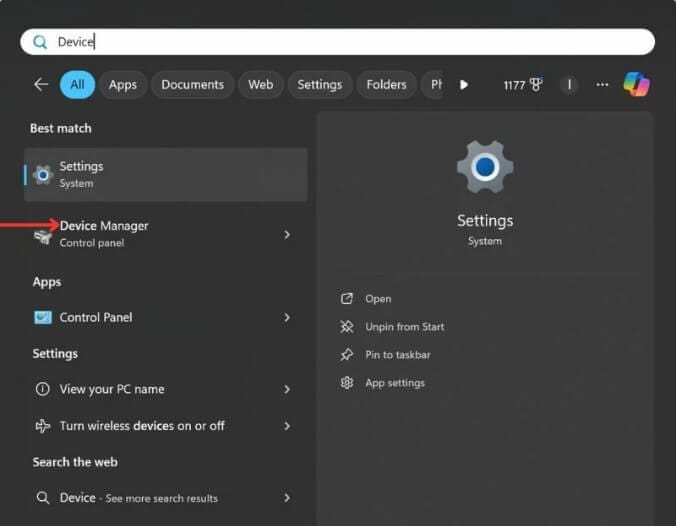Image resolution: width=676 pixels, height=526 pixels.
Task: Switch to the Settings filter tab
Action: [319, 85]
